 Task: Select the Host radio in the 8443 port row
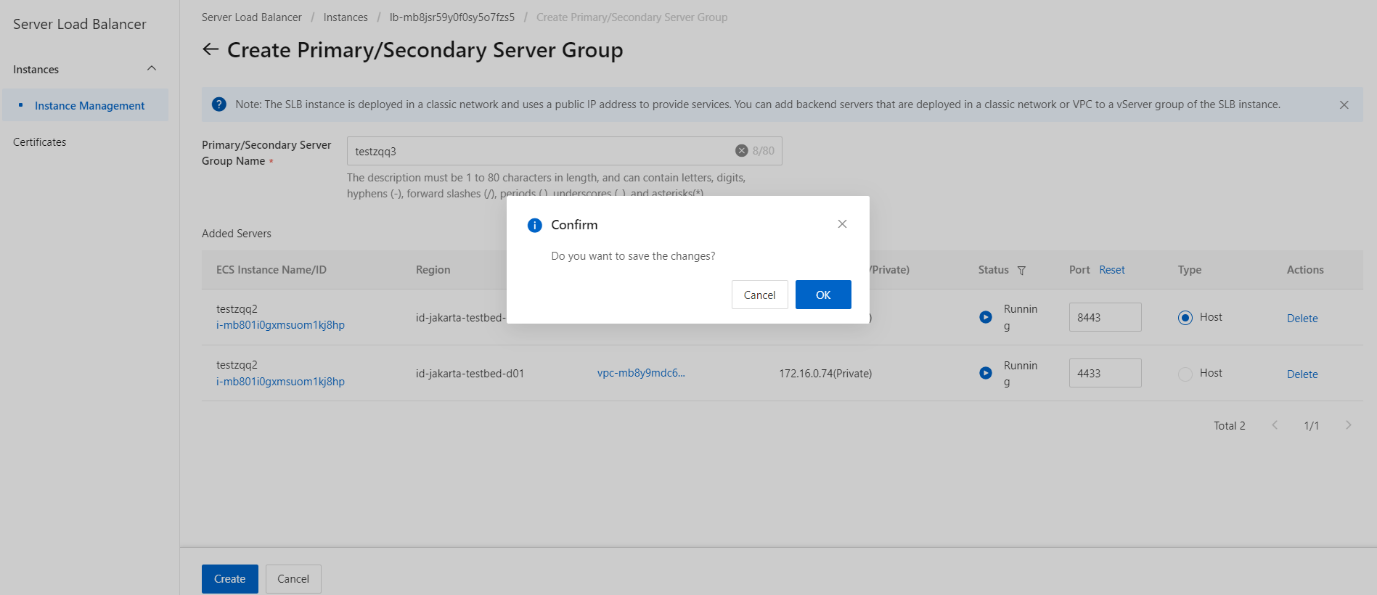click(1185, 317)
